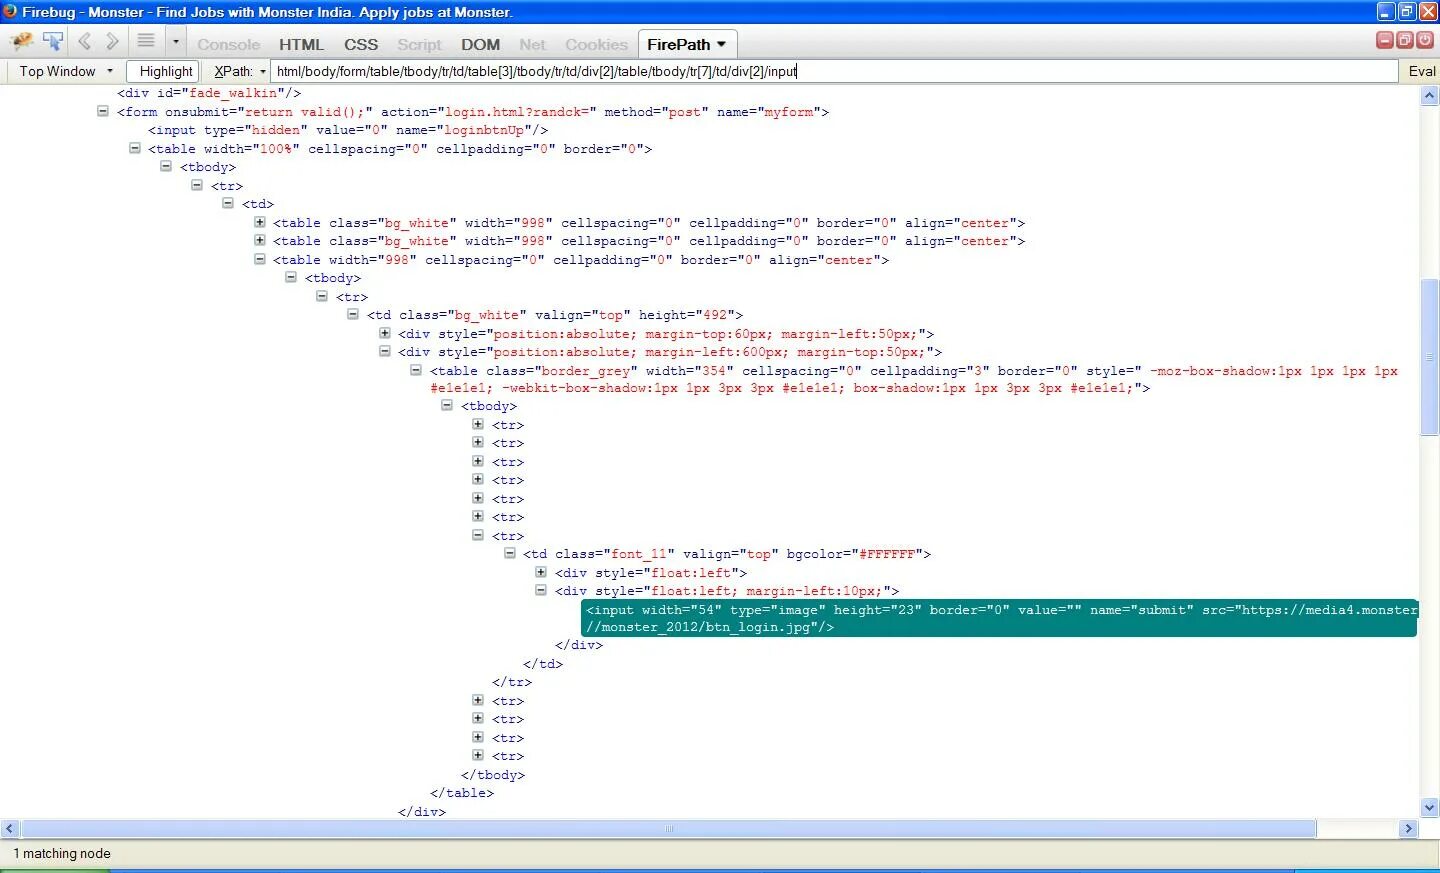Collapse the table class border_grey node
The image size is (1440, 873).
point(416,370)
